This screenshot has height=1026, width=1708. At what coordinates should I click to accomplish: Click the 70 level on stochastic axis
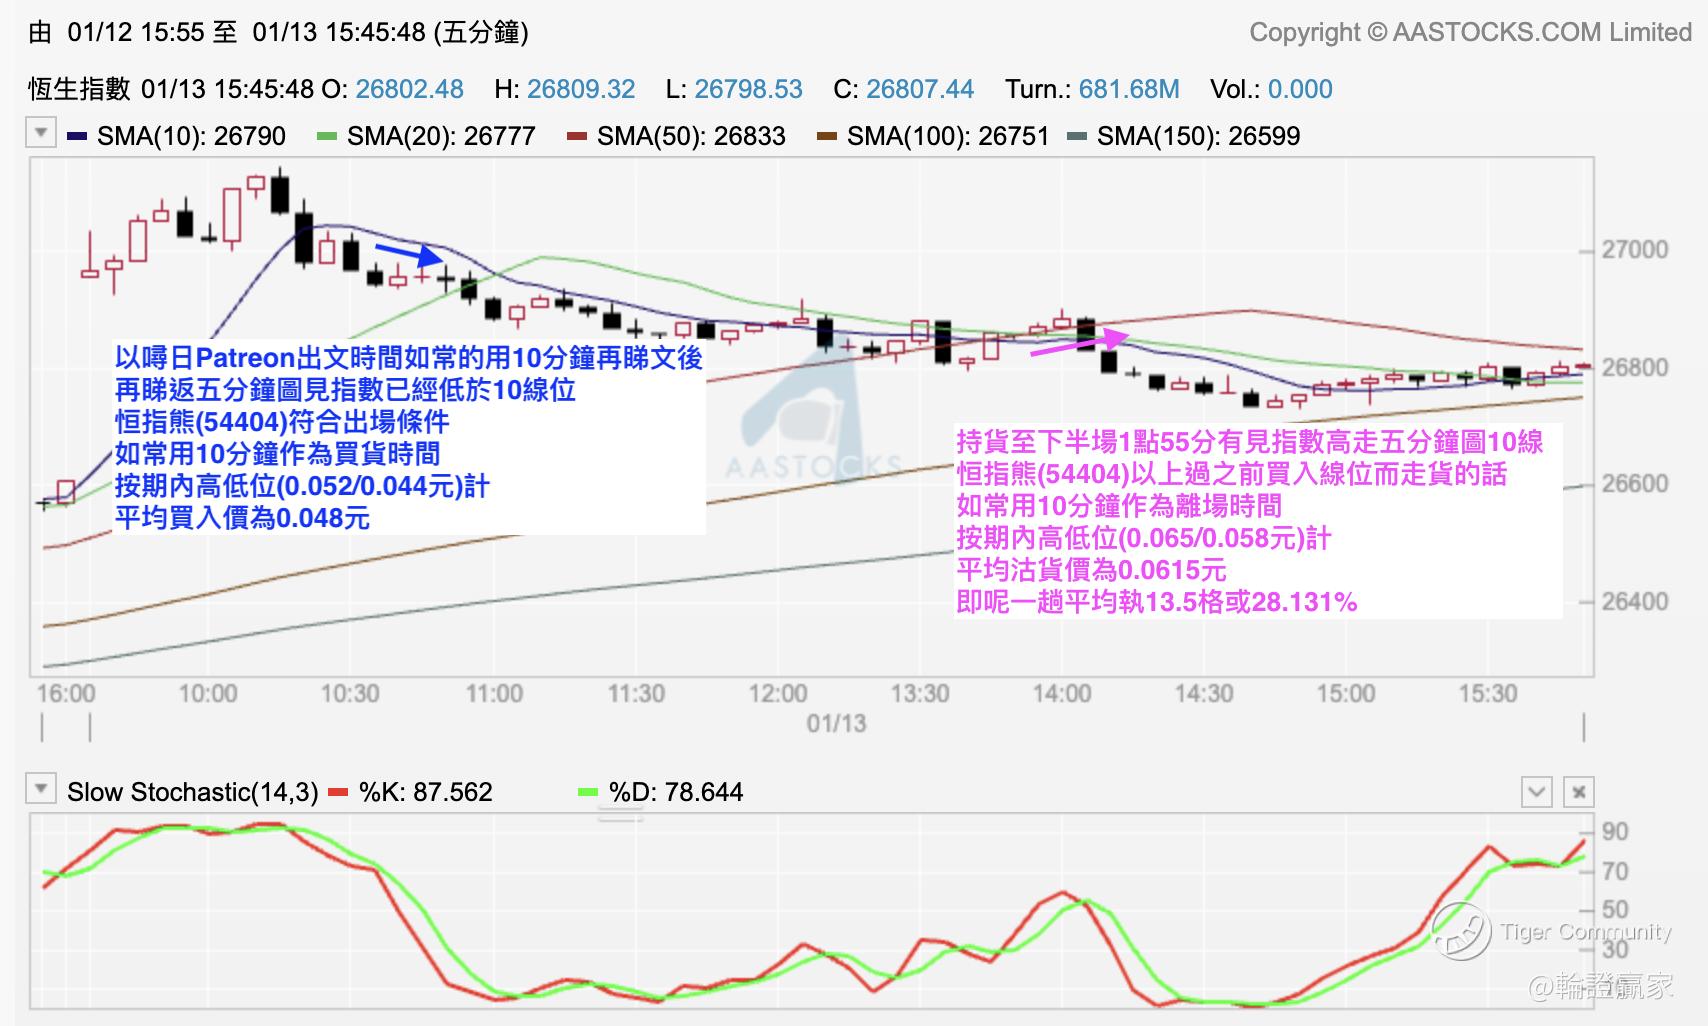coord(1615,871)
